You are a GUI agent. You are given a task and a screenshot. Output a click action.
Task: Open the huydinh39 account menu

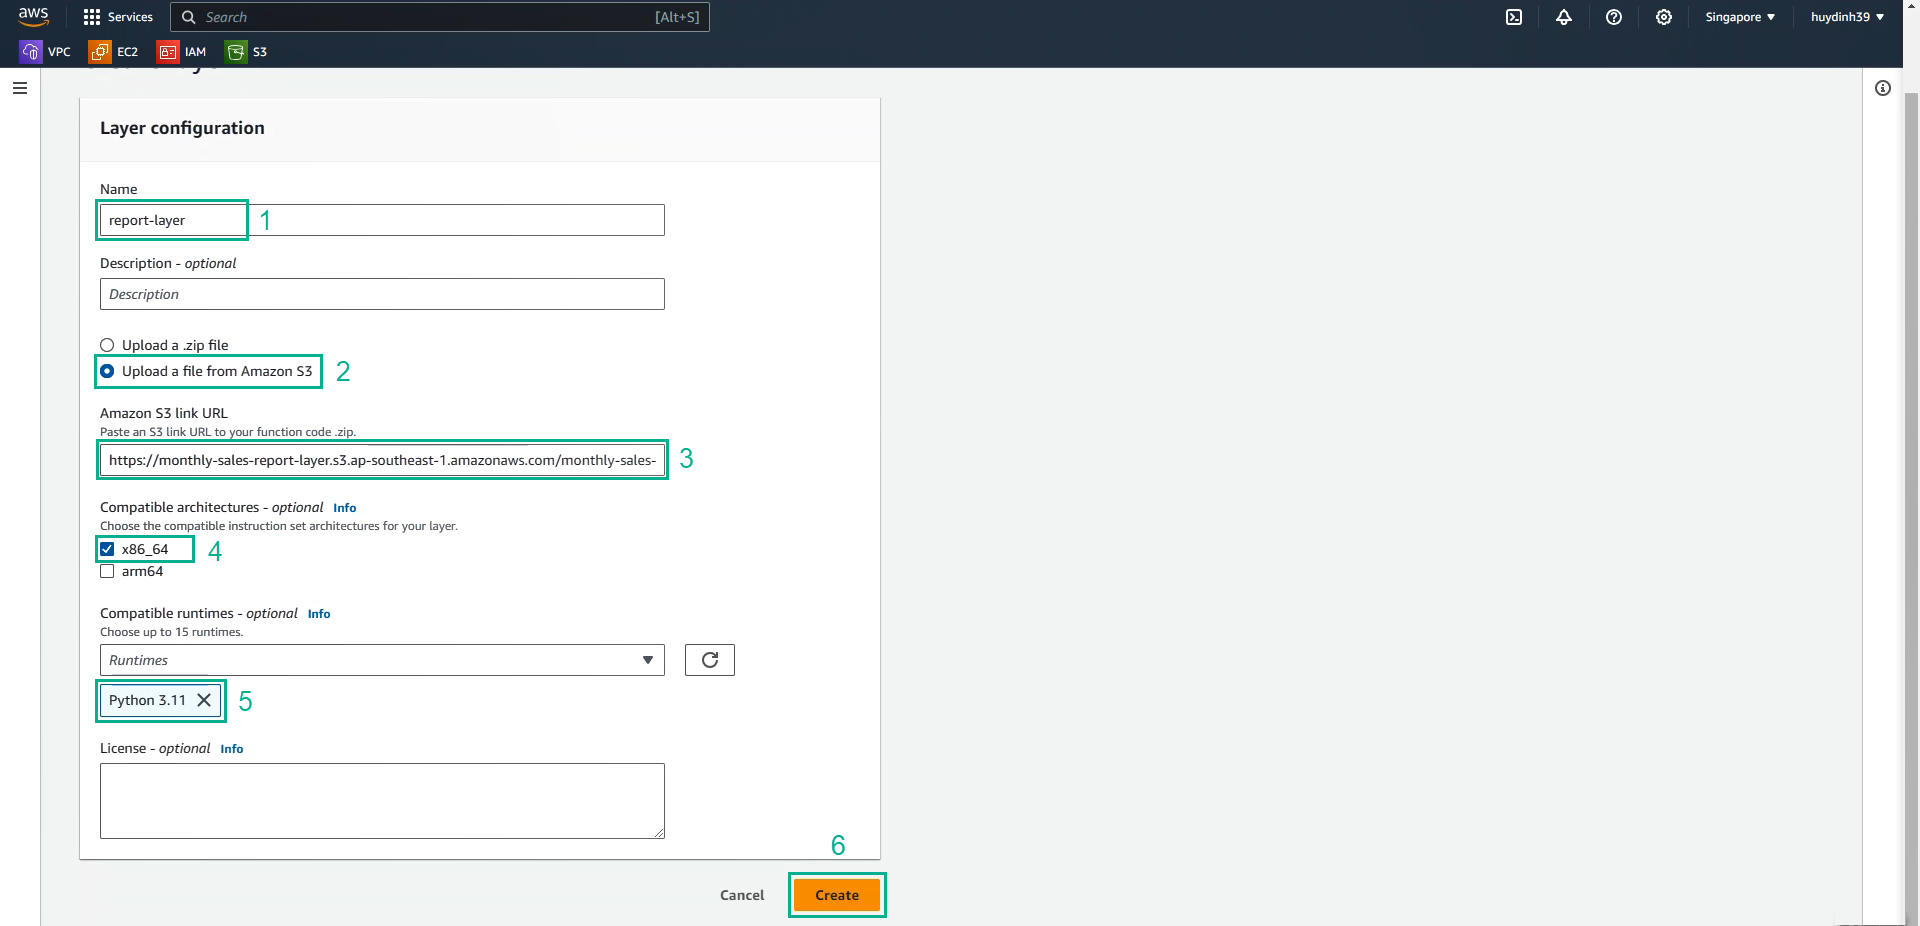(1847, 17)
